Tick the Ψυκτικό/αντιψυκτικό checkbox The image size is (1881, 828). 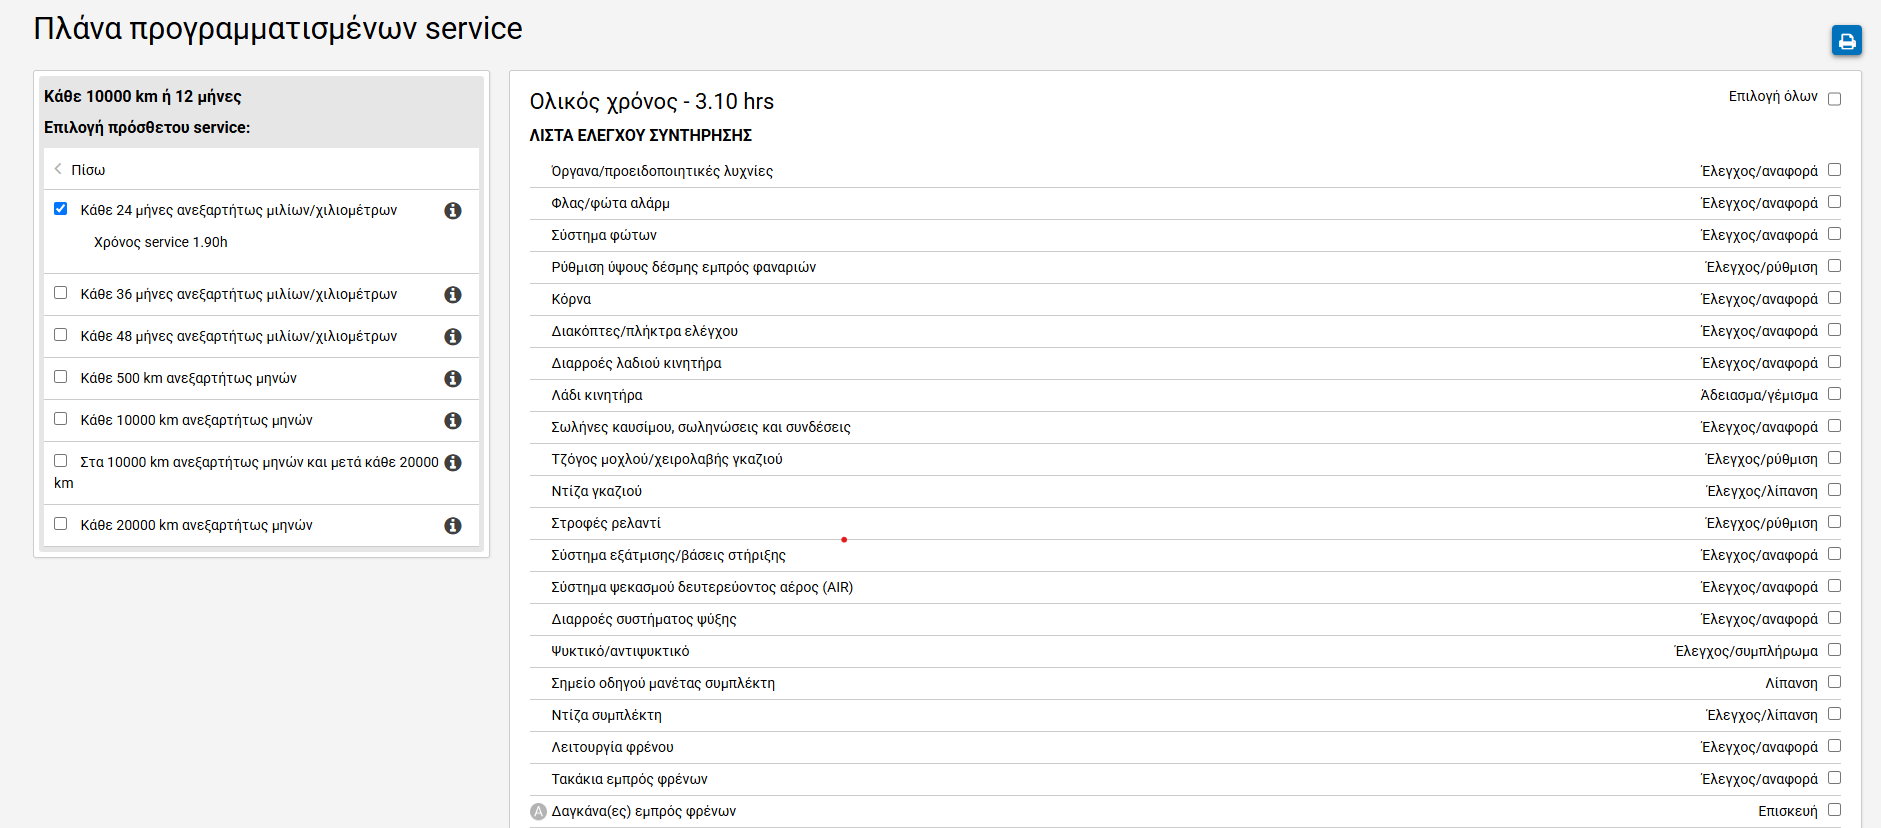tap(1834, 650)
